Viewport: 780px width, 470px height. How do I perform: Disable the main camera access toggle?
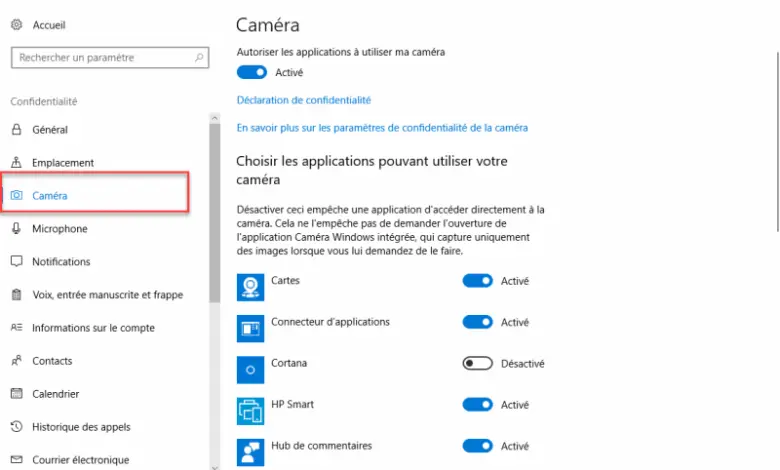pos(252,72)
